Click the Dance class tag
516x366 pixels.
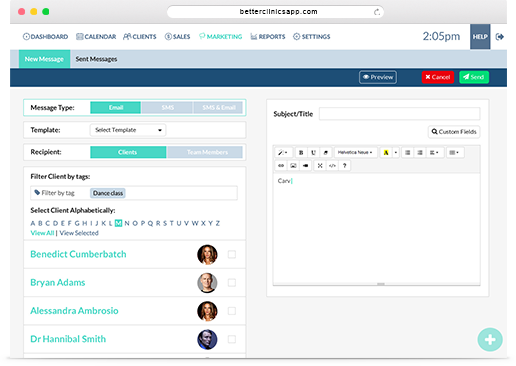click(108, 193)
